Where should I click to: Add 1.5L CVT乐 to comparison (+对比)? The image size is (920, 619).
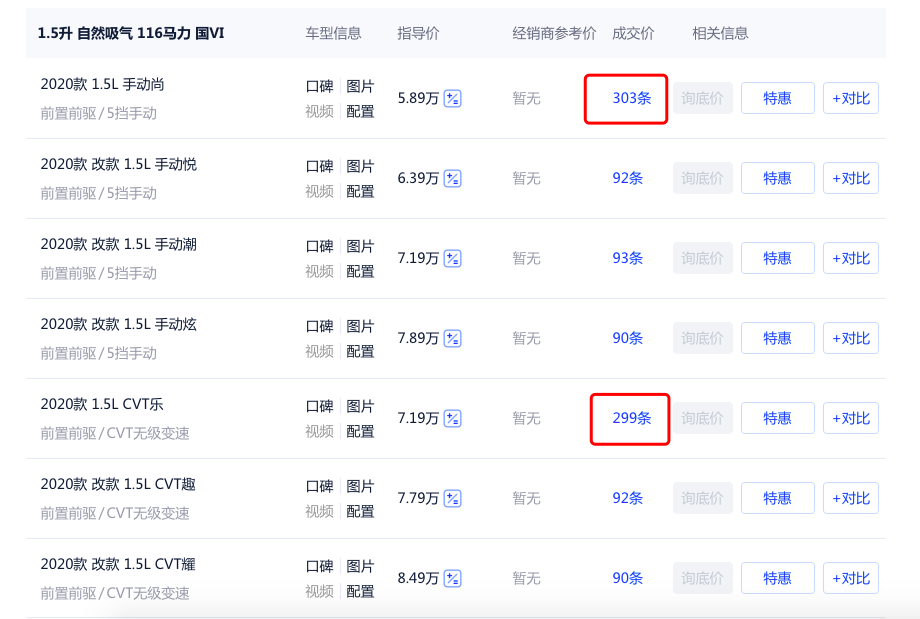tap(851, 418)
